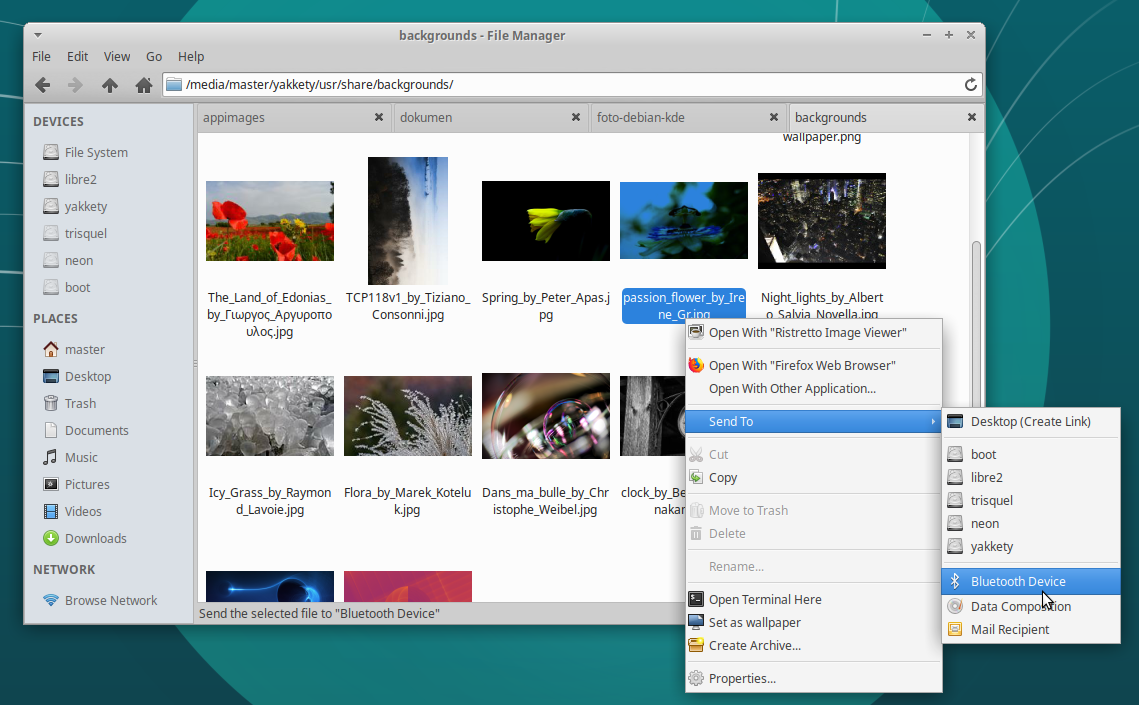Open Icy_Grass_by_Raymond_Lavoie.jpg thumbnail
The width and height of the screenshot is (1139, 705).
tap(269, 416)
